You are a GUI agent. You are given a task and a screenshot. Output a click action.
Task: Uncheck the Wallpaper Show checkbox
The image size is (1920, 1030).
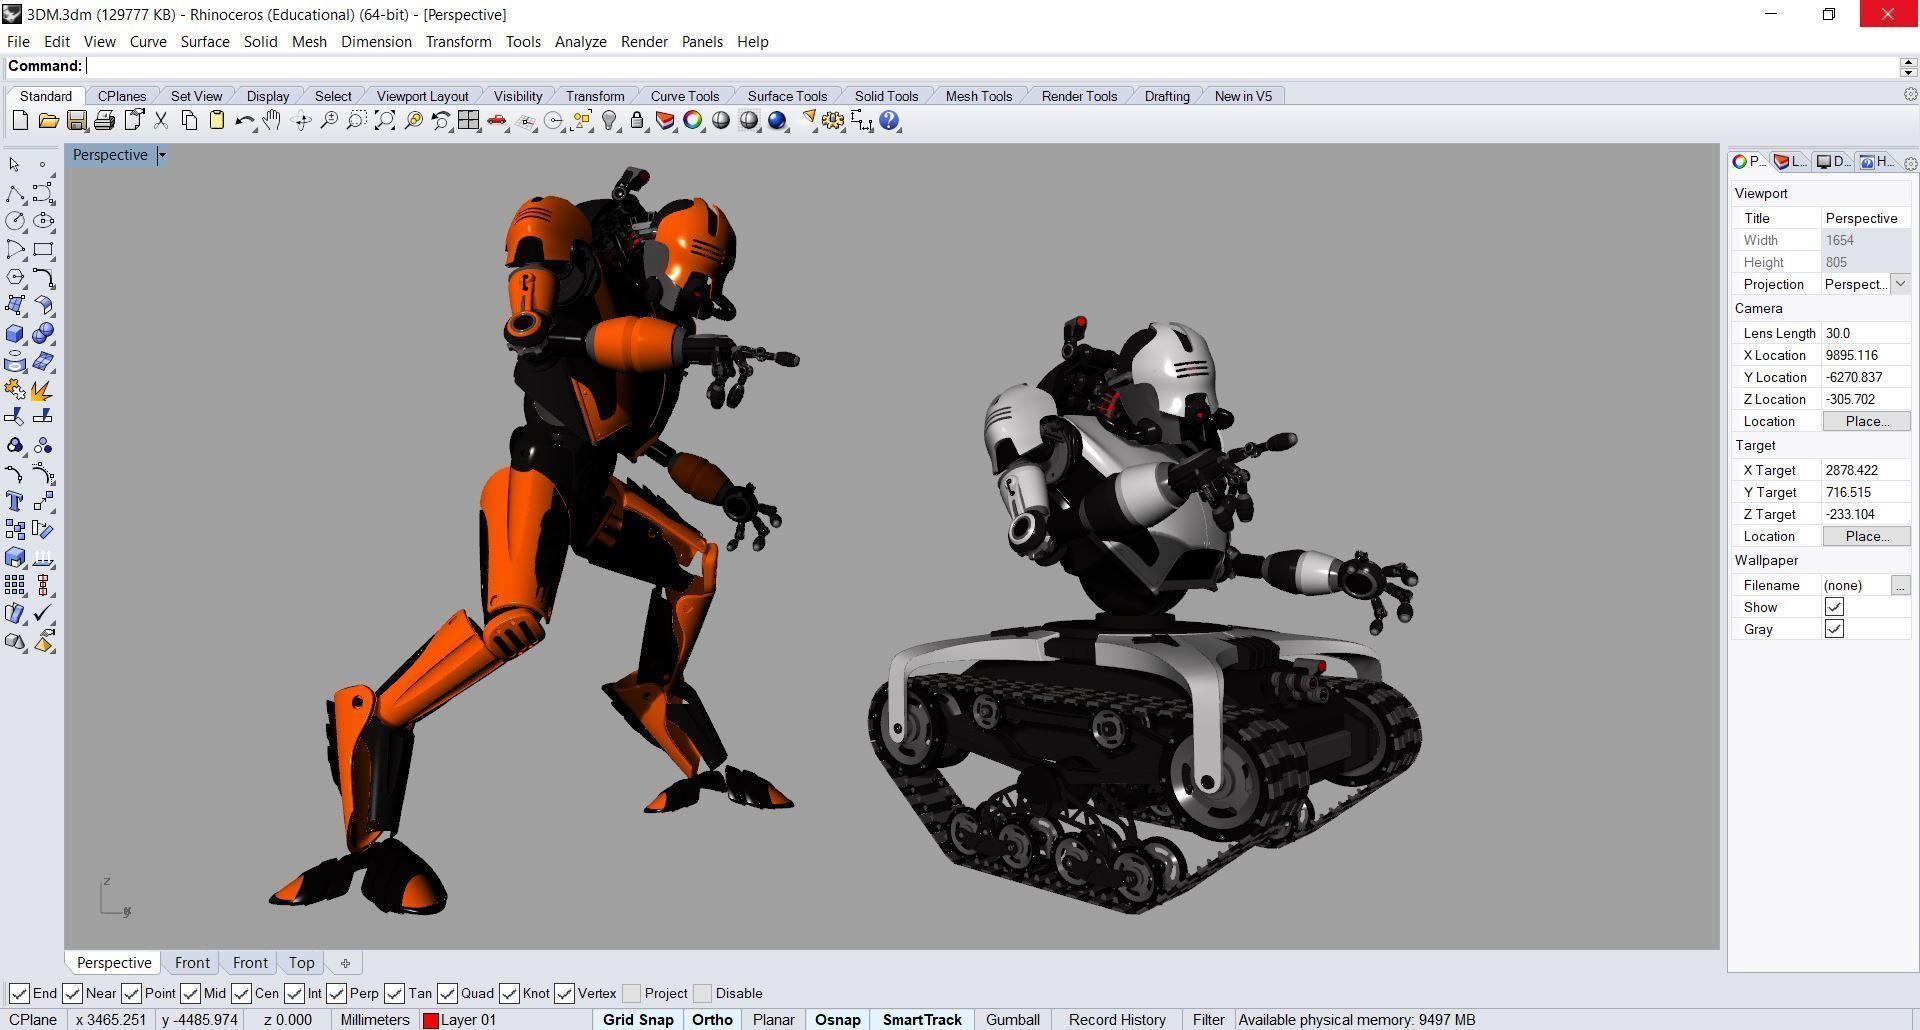[1834, 607]
